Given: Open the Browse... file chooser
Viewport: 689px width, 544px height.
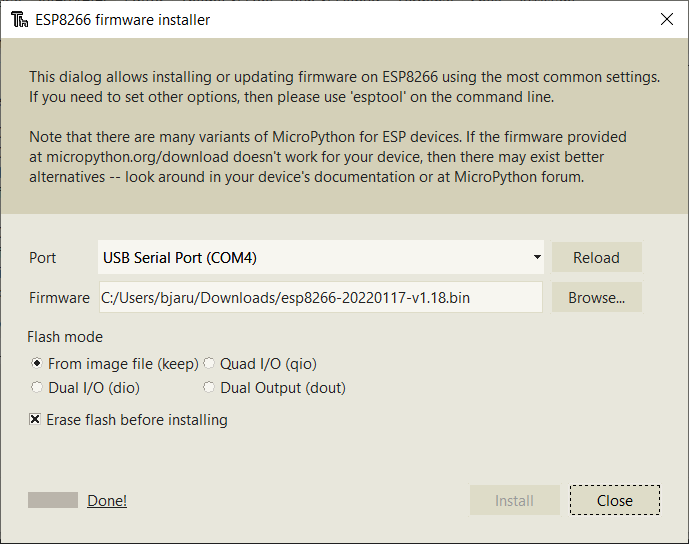Looking at the screenshot, I should pos(596,297).
